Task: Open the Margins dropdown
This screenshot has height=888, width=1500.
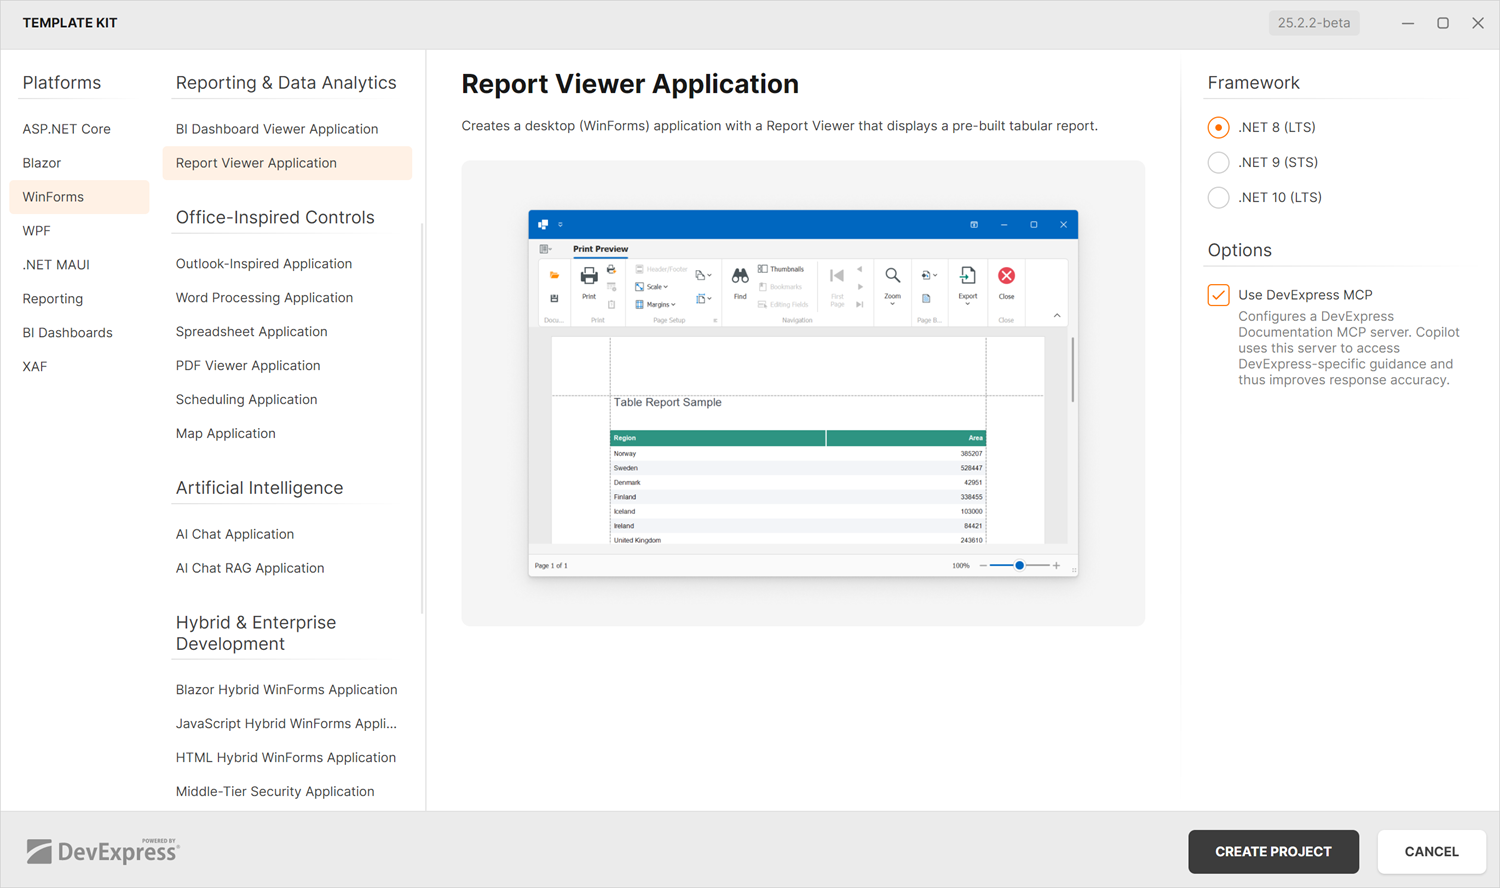Action: coord(655,304)
